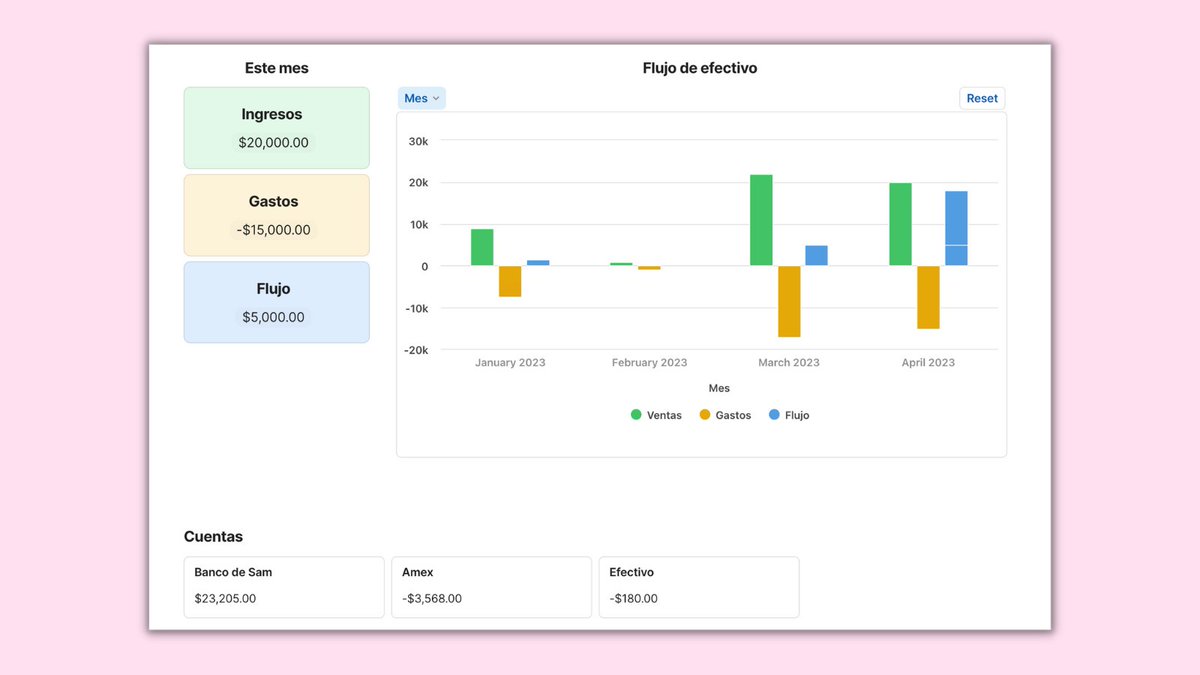Click the -$180.00 Efectivo balance
The height and width of the screenshot is (675, 1200).
[x=634, y=599]
